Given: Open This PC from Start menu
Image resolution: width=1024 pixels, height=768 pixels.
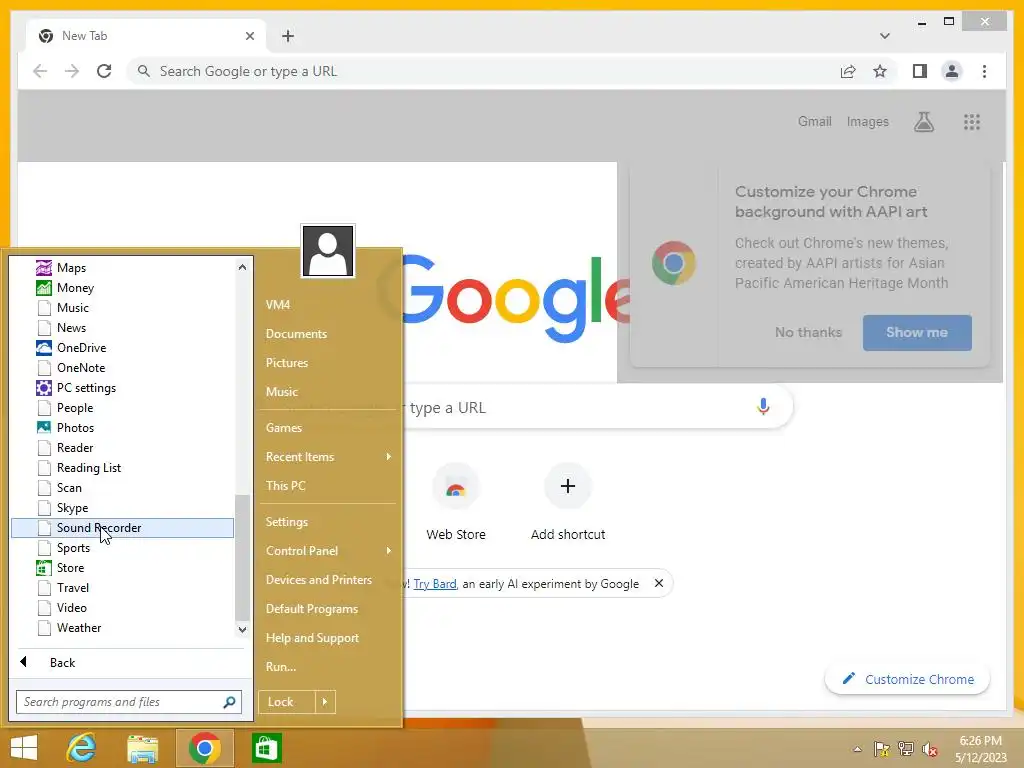Looking at the screenshot, I should click(285, 485).
